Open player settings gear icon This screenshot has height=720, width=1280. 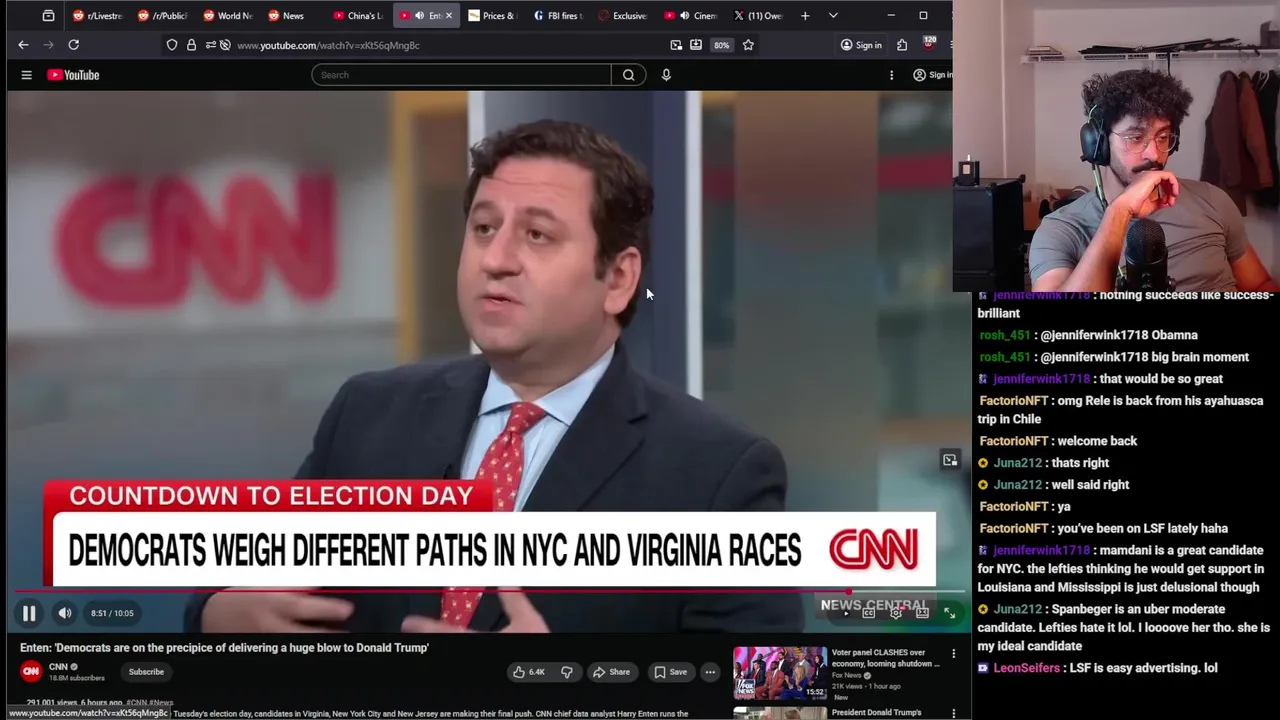(x=896, y=613)
